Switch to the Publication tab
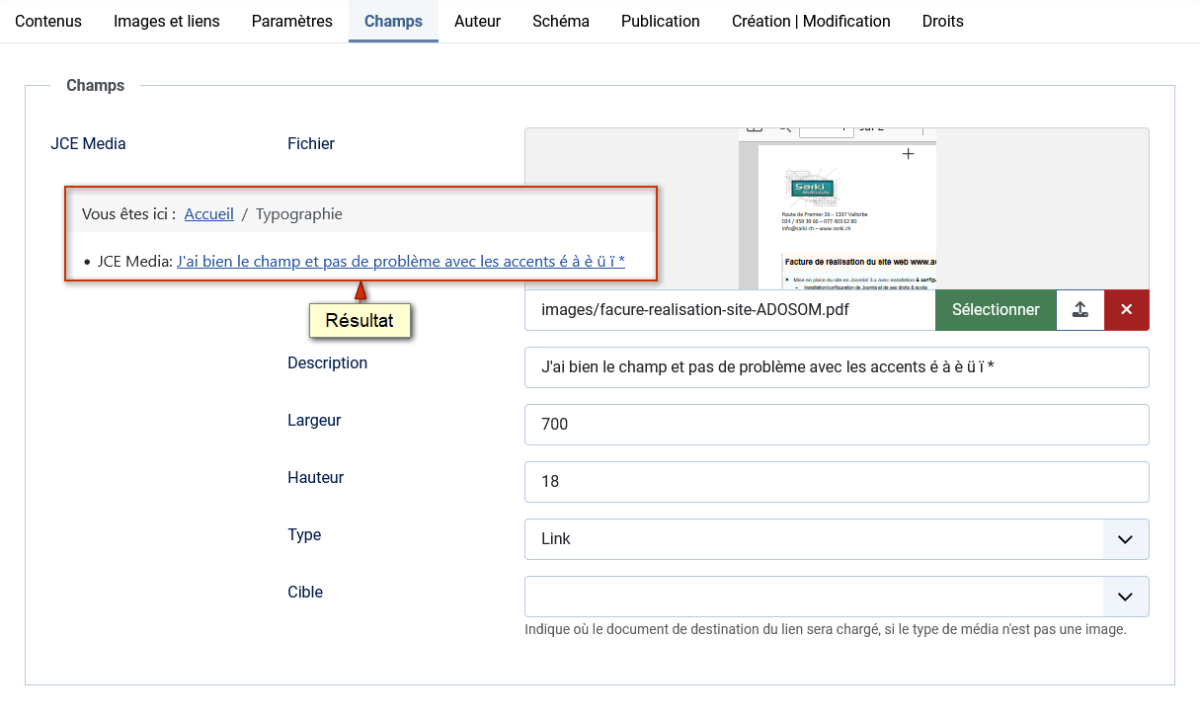 (x=660, y=21)
